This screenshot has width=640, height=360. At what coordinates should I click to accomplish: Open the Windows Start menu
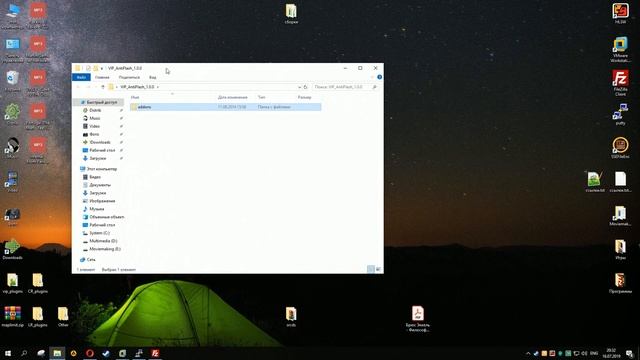click(x=7, y=353)
